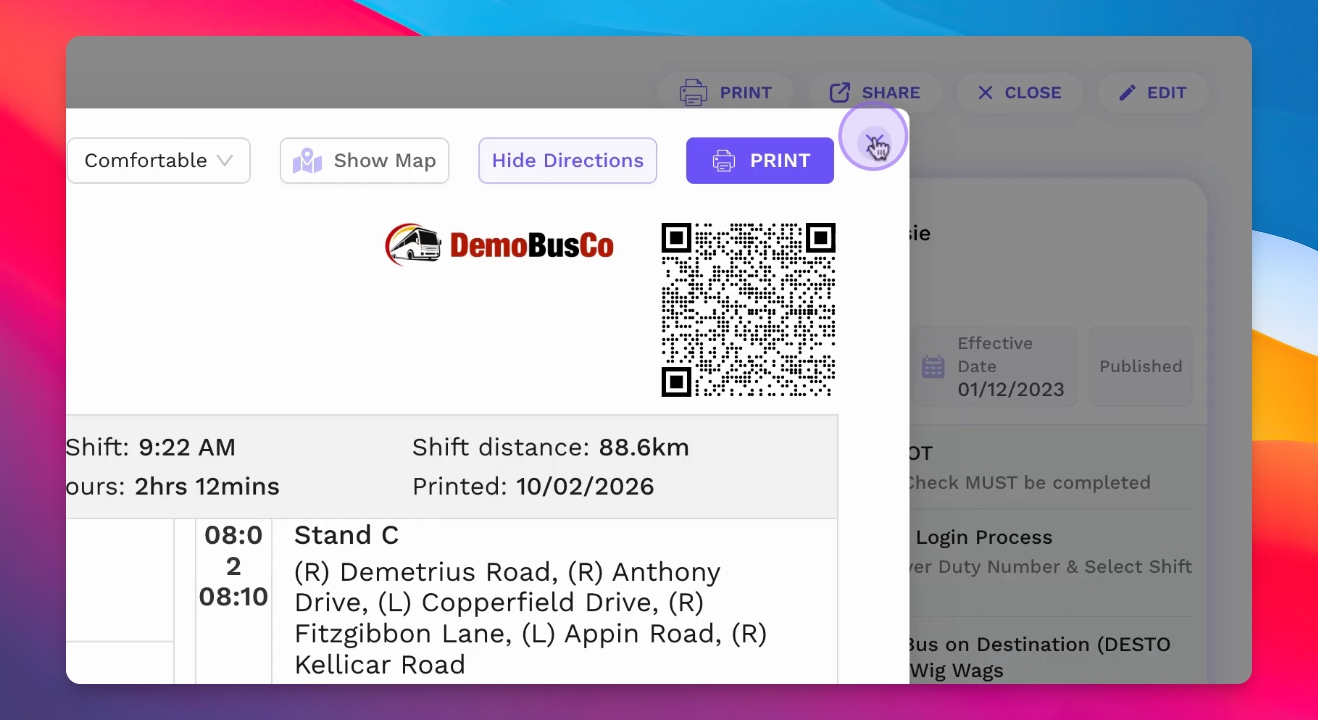Viewport: 1318px width, 720px height.
Task: Toggle the Hide Directions button
Action: click(x=568, y=160)
